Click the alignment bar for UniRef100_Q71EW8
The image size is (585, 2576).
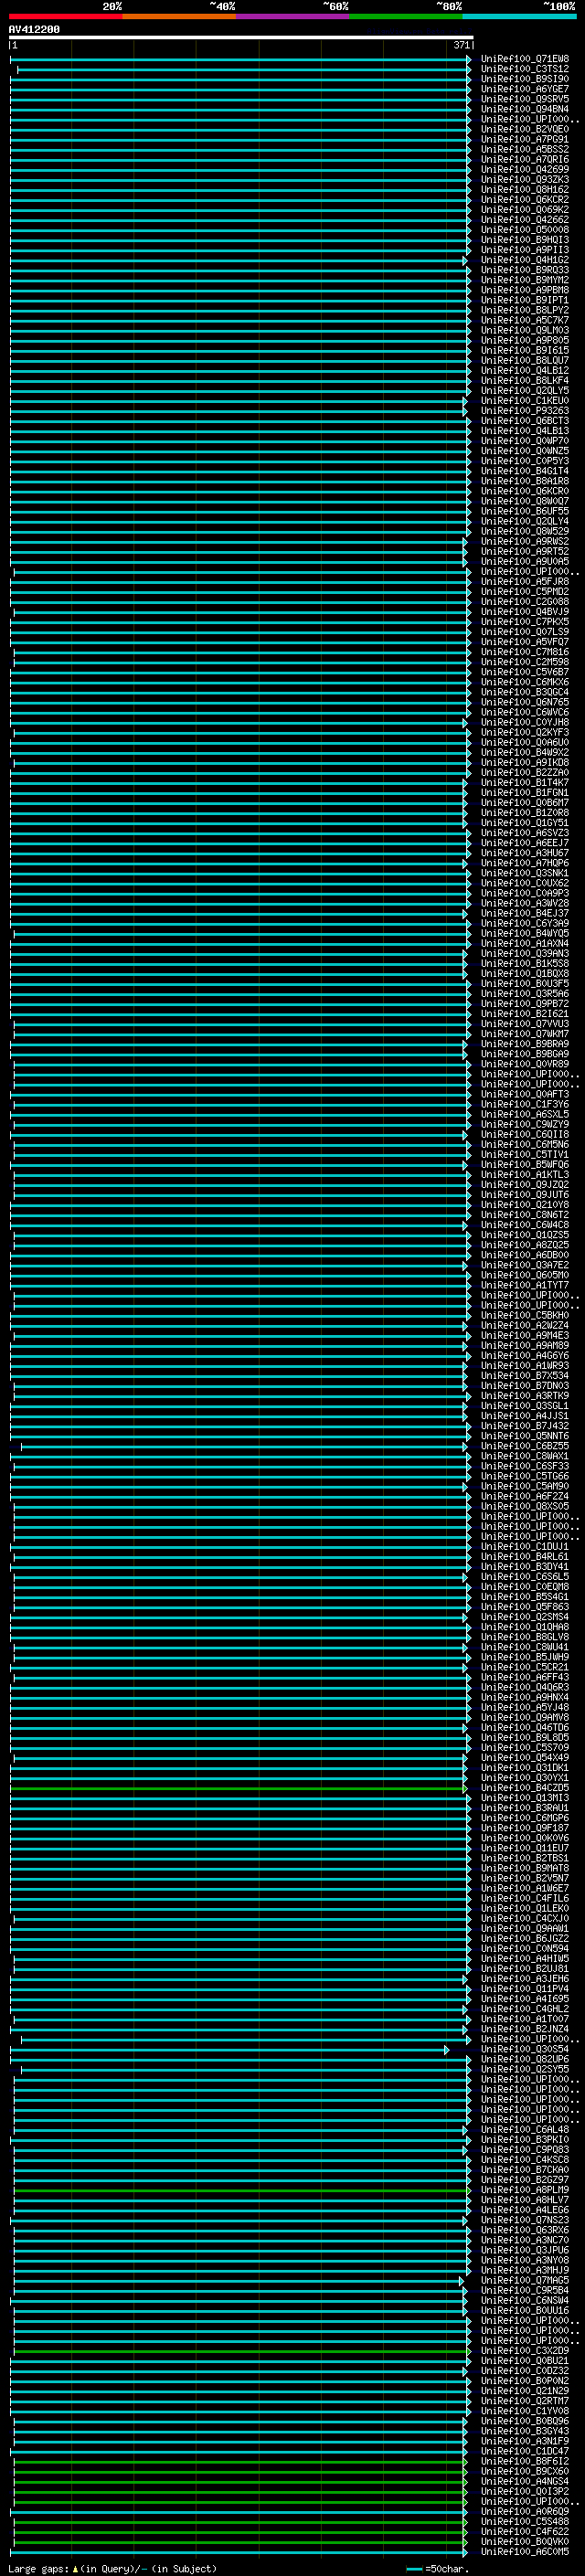[x=240, y=59]
